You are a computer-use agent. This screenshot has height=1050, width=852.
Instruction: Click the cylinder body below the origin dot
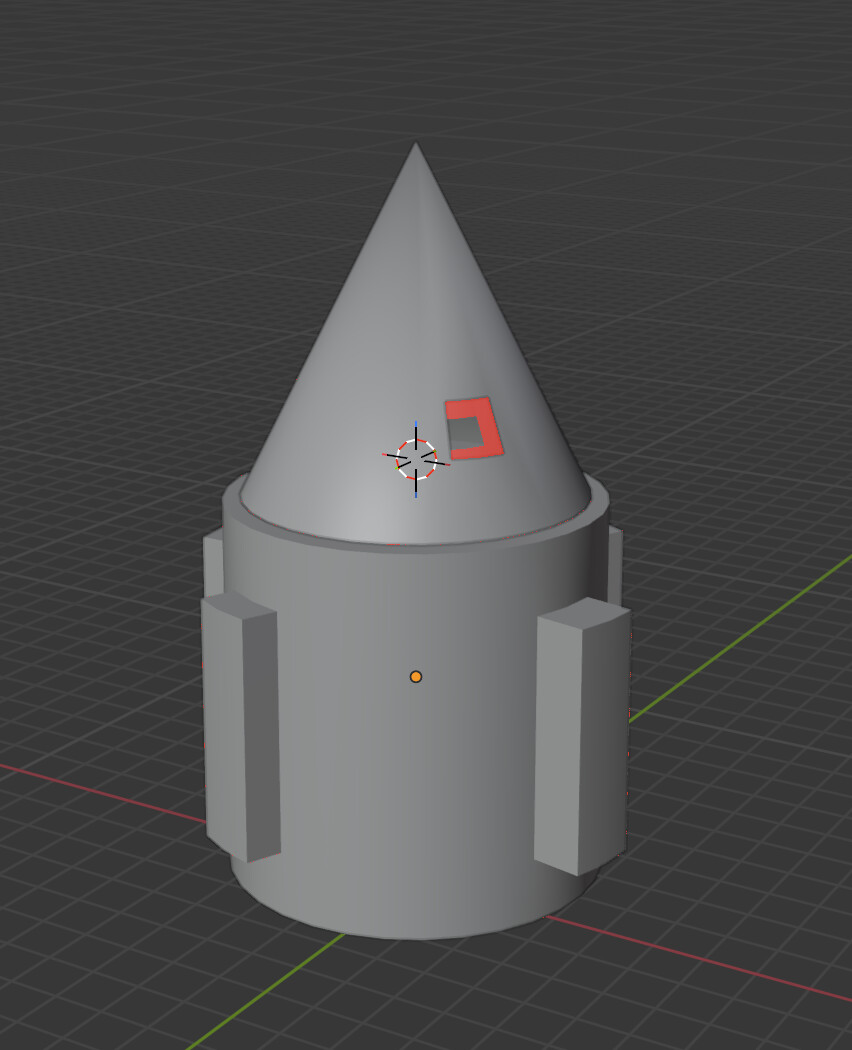pyautogui.click(x=416, y=790)
